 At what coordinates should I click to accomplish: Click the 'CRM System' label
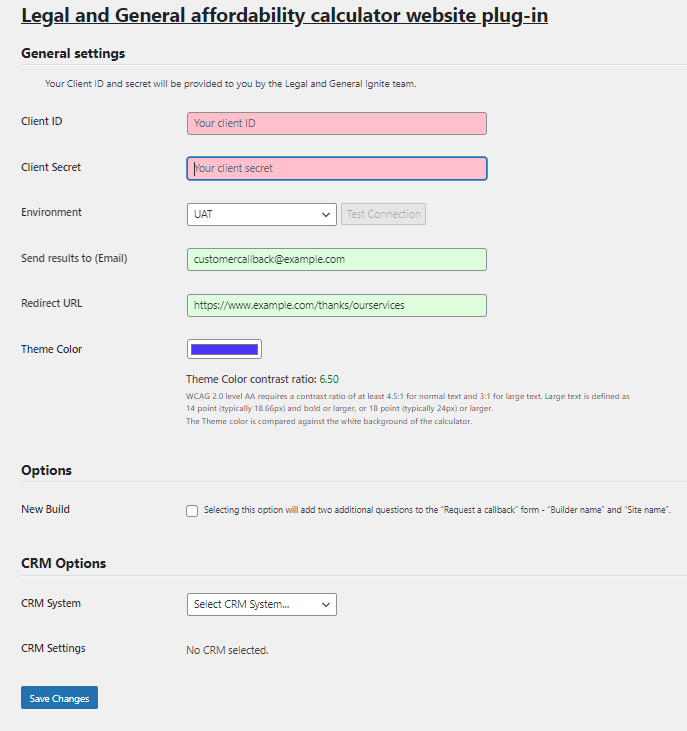pyautogui.click(x=51, y=603)
